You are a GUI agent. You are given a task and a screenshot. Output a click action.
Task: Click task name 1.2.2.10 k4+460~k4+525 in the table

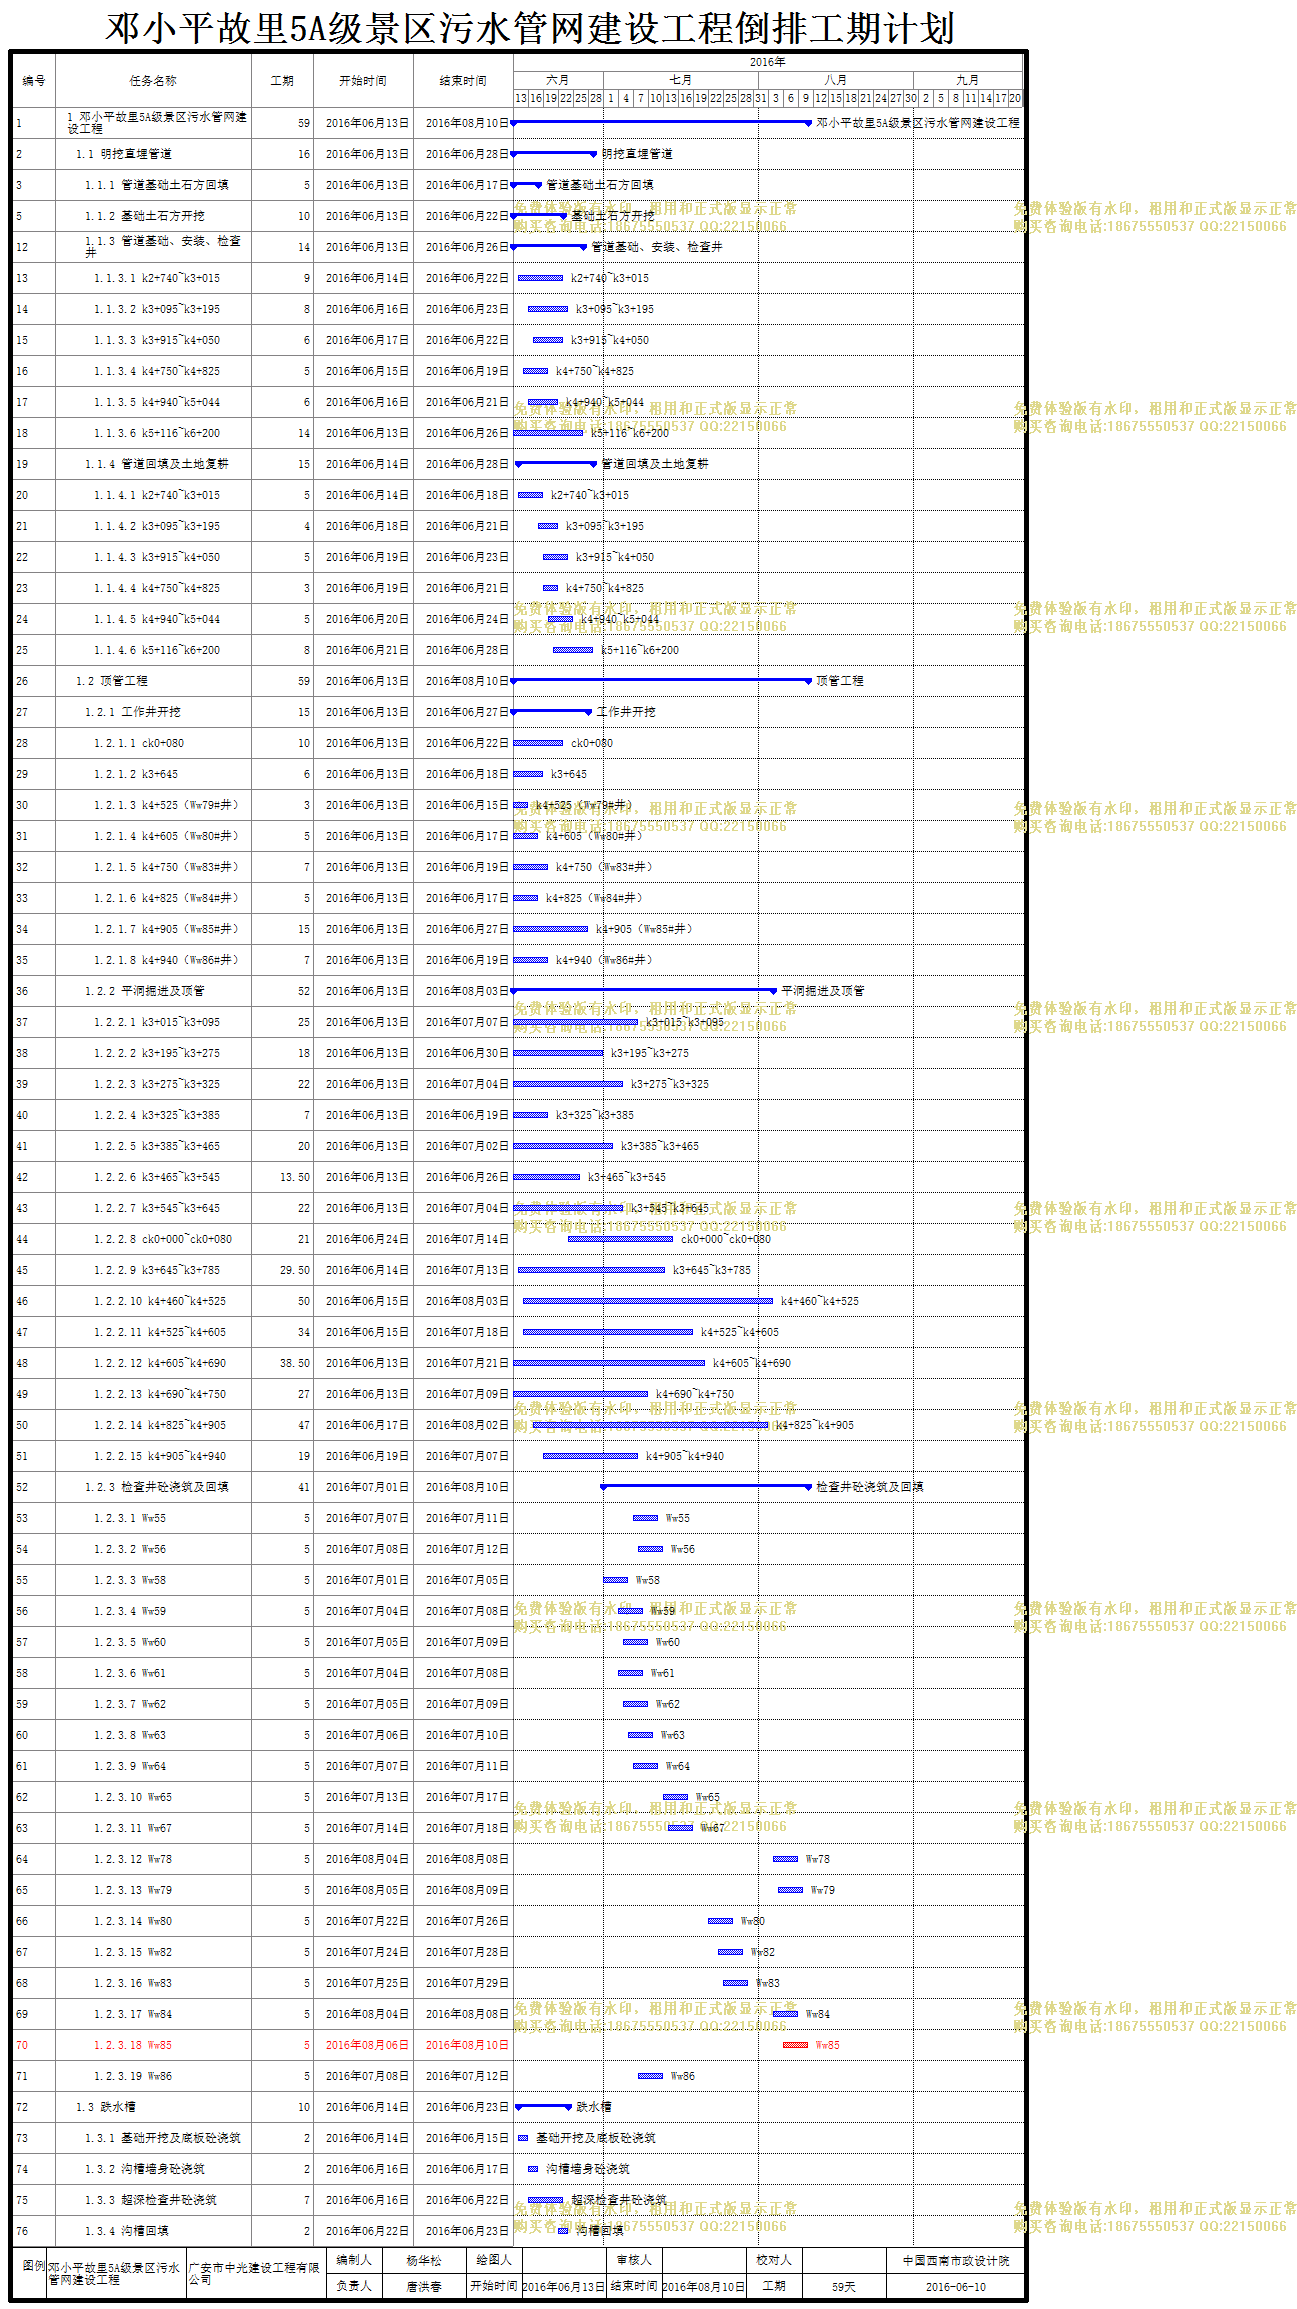160,1301
